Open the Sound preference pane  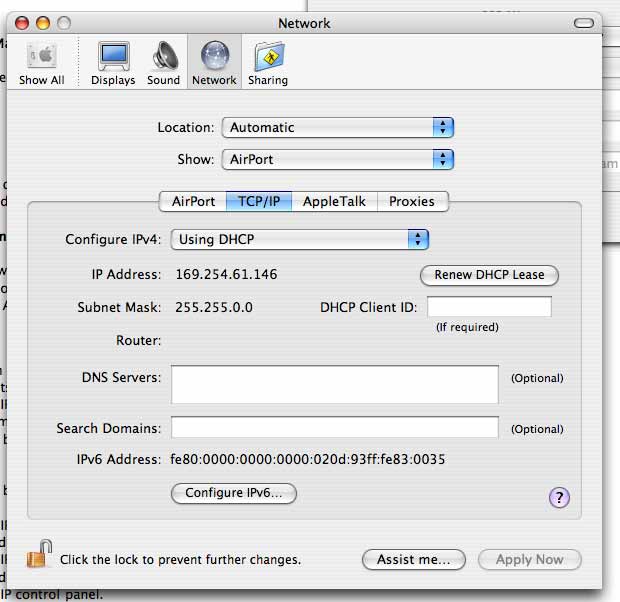[x=164, y=64]
